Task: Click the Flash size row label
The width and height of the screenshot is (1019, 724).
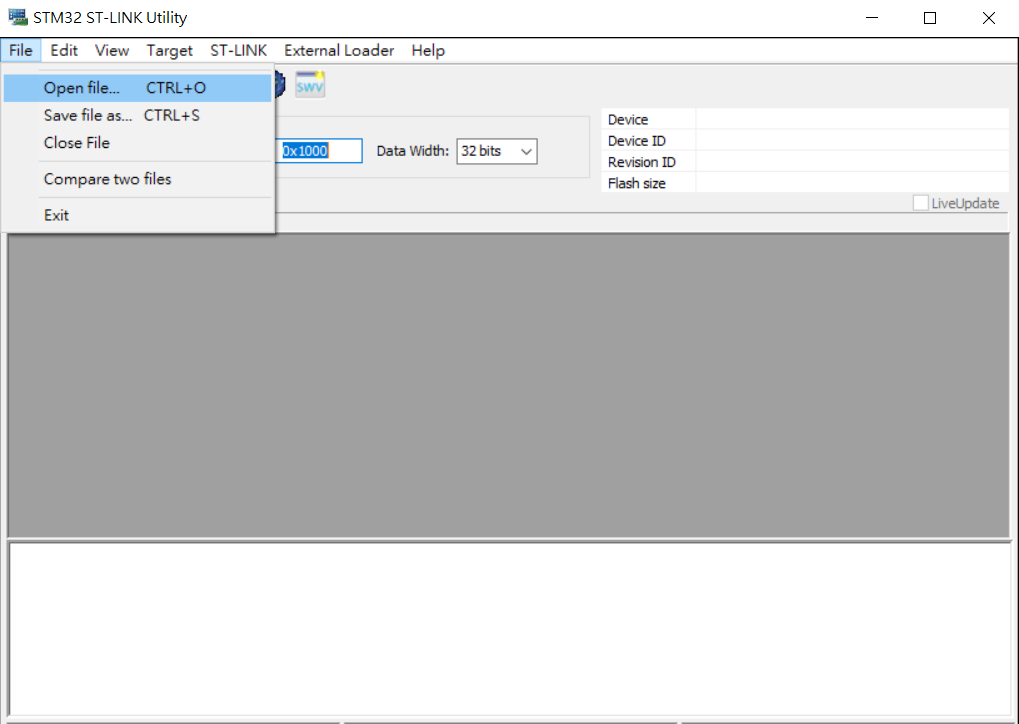Action: coord(636,183)
